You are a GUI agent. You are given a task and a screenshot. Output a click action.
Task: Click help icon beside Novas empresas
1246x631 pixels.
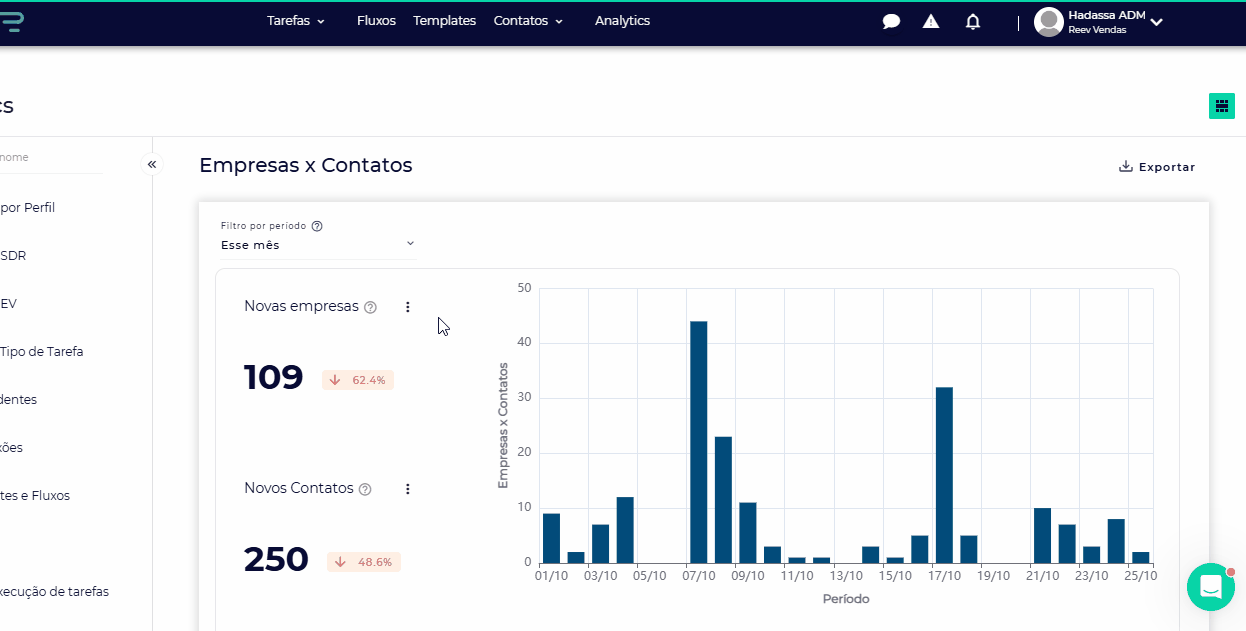click(x=371, y=308)
